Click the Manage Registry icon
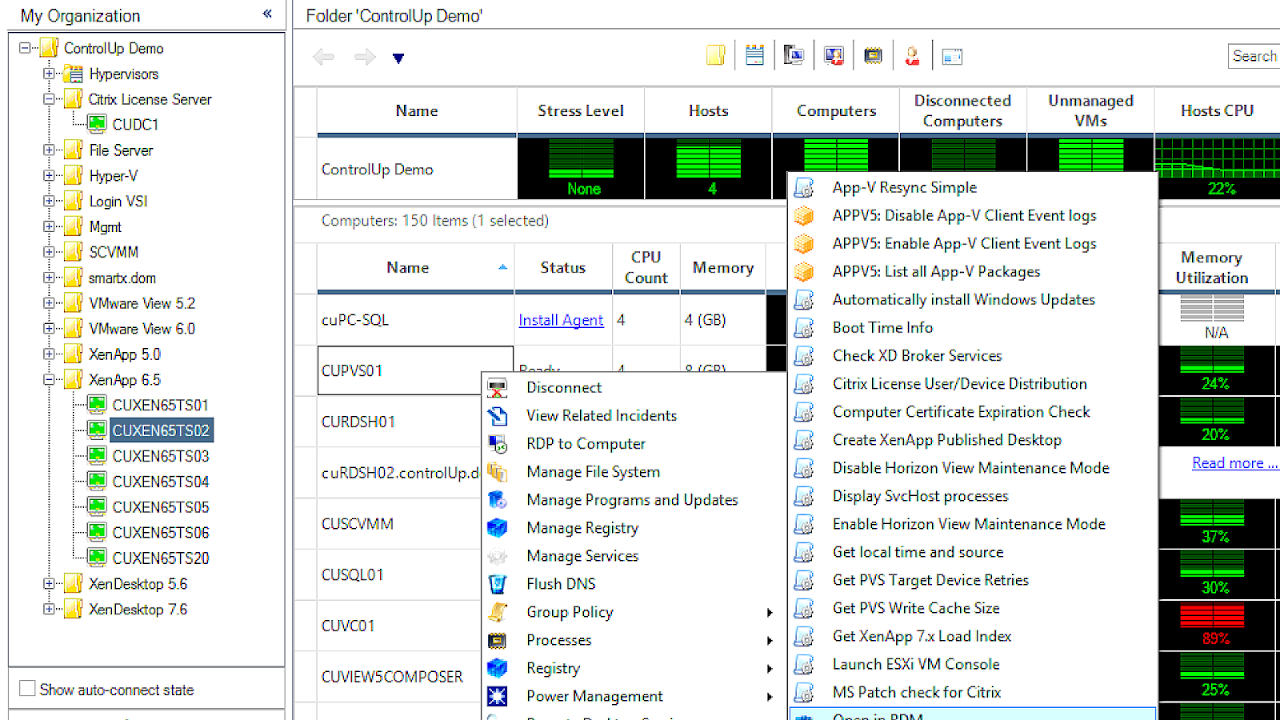The image size is (1280, 720). [497, 528]
